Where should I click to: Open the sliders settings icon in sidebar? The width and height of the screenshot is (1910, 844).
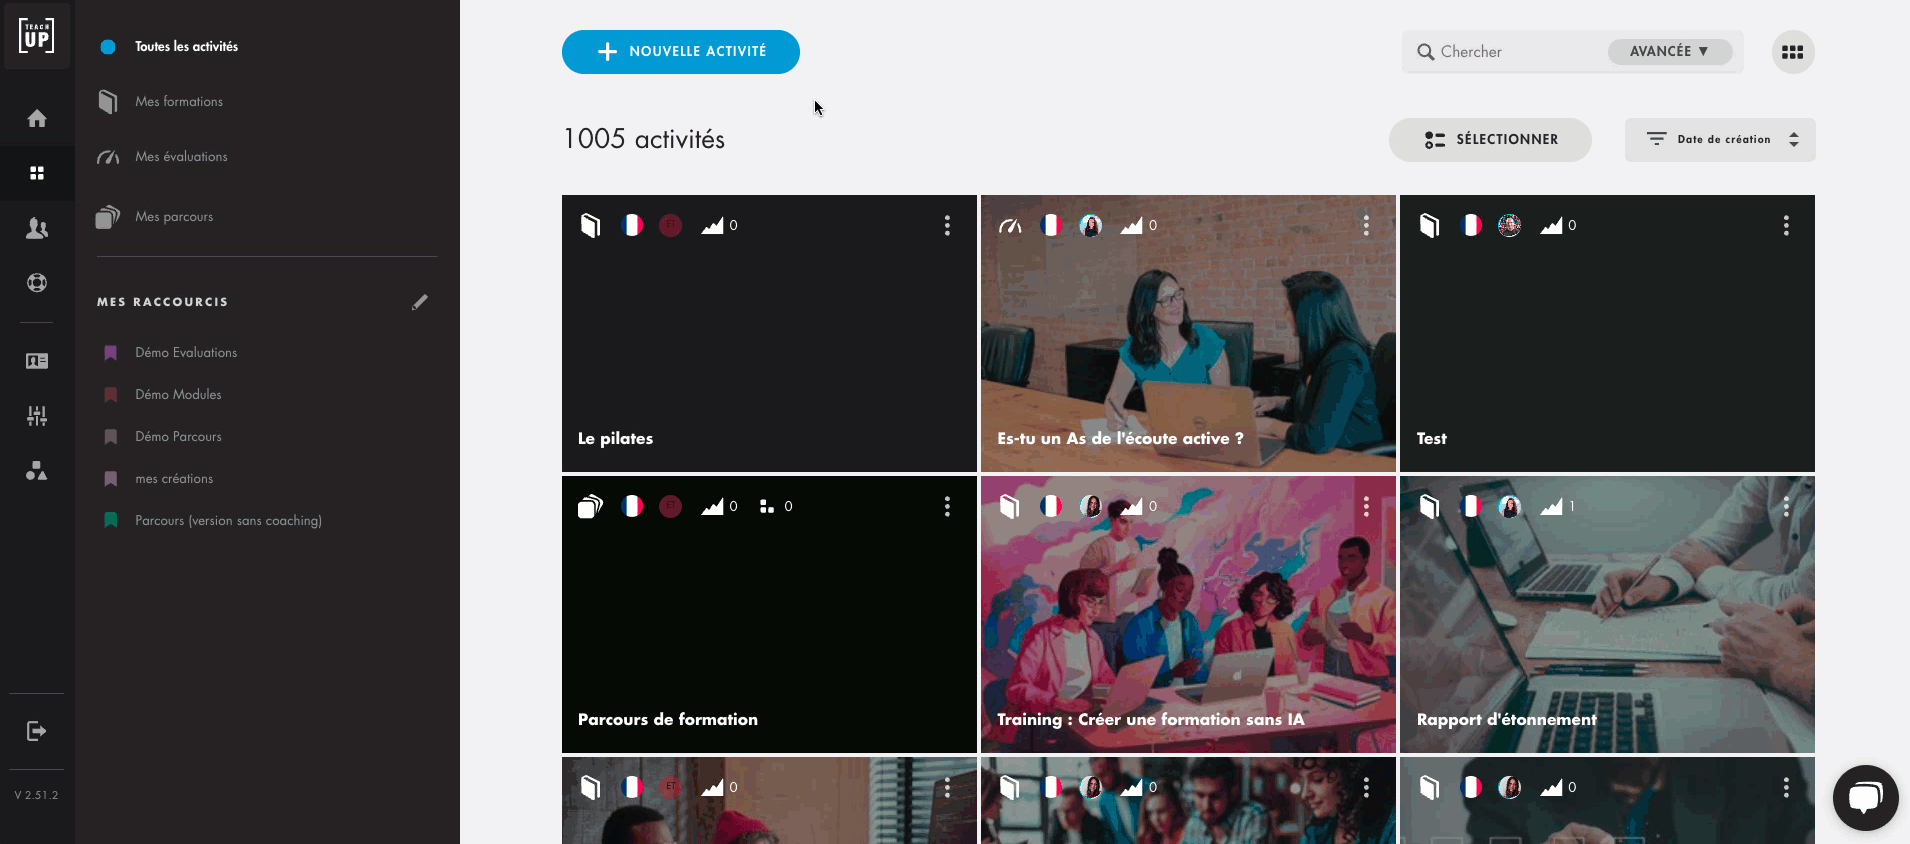point(37,416)
